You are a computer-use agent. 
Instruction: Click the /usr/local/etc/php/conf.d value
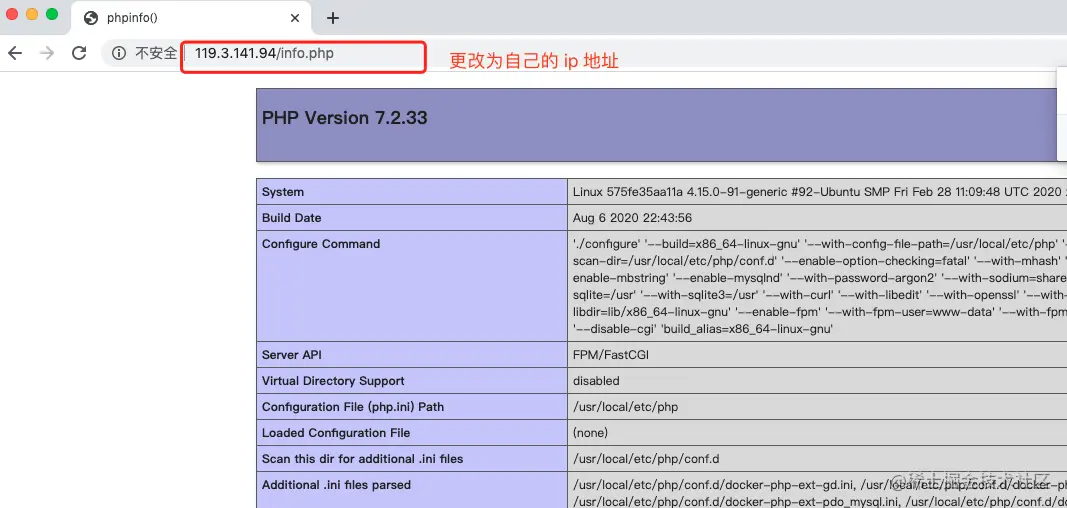[644, 458]
